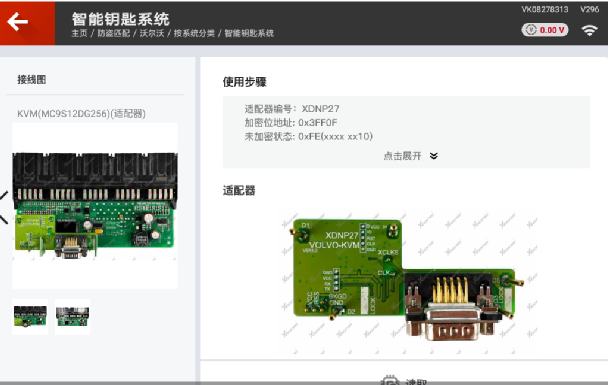Click the 适配器 section heading
The height and width of the screenshot is (385, 608).
(239, 191)
